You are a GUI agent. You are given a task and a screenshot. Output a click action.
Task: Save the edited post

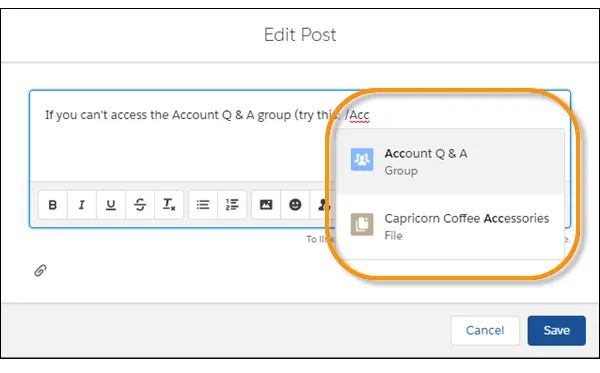coord(557,331)
